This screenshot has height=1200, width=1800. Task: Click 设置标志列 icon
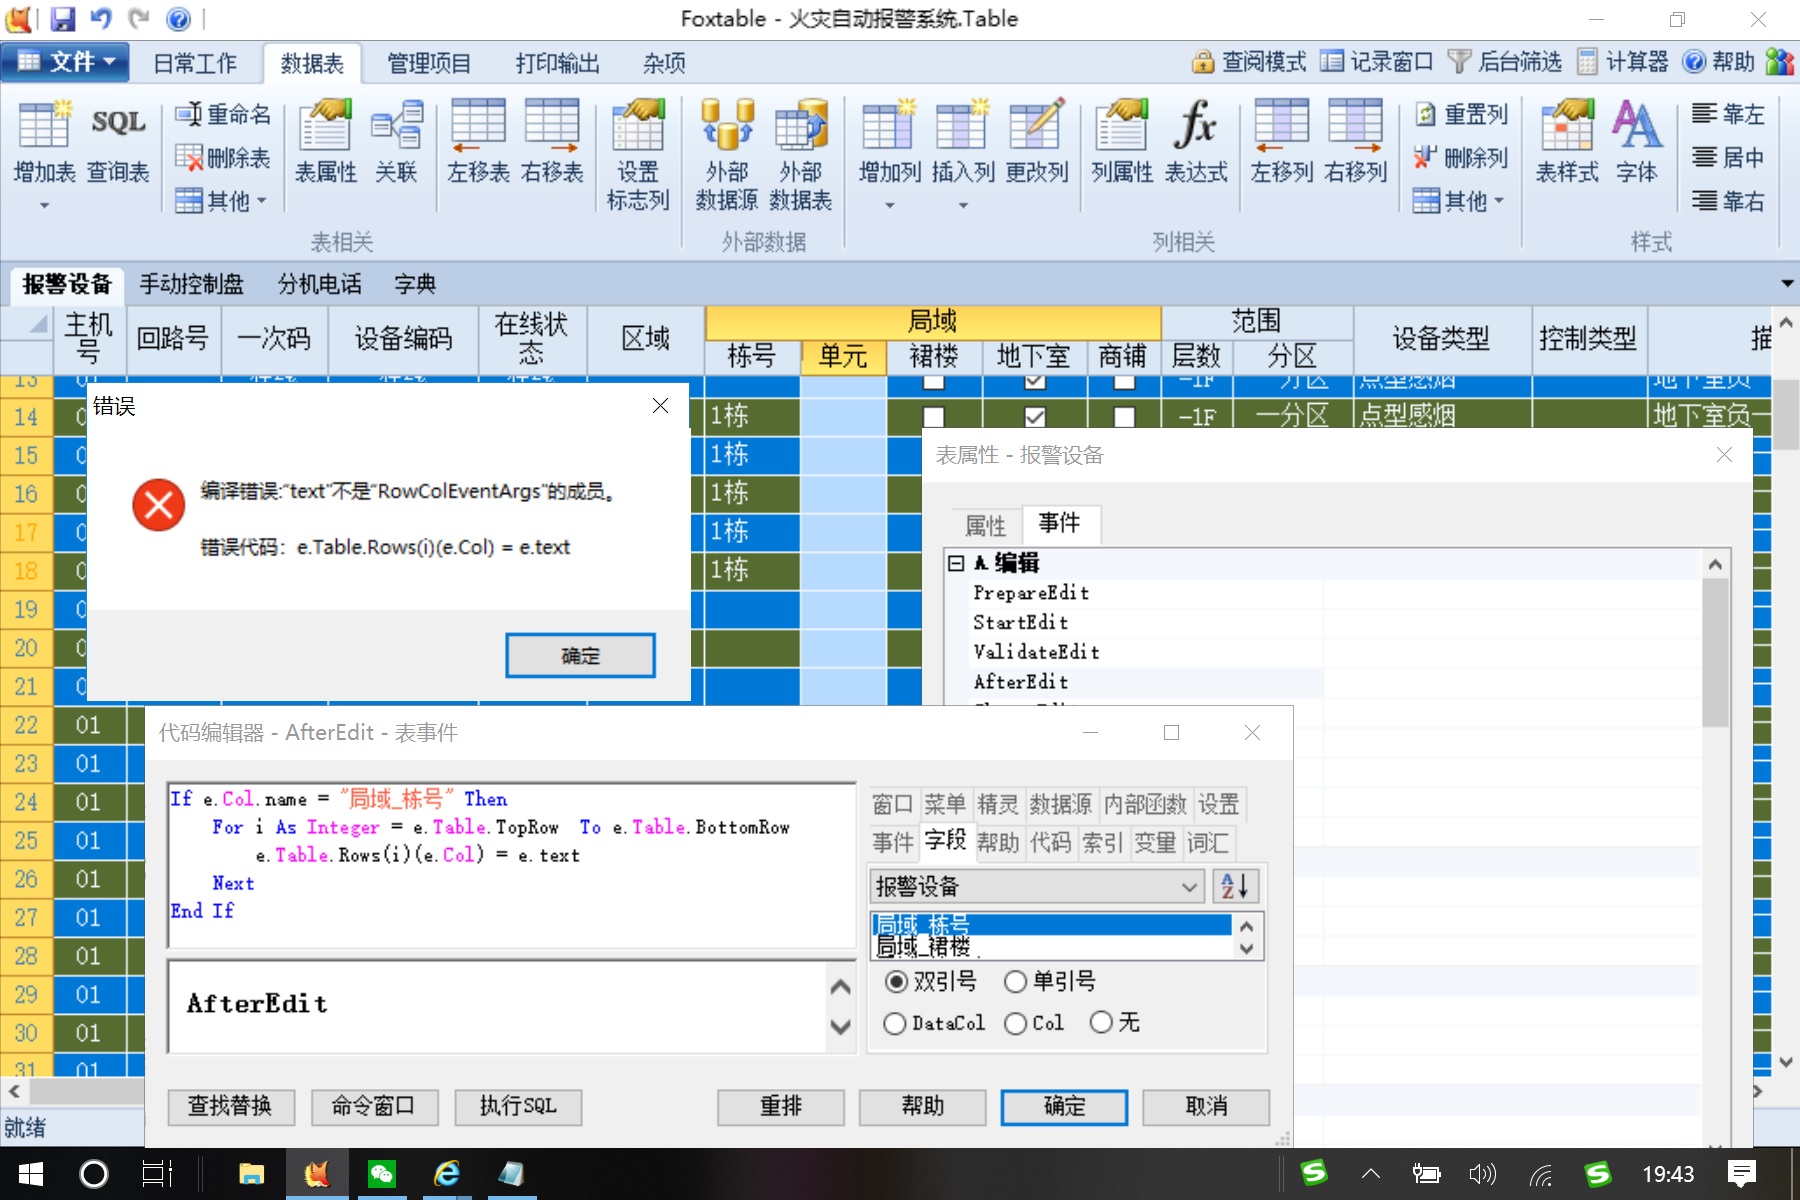pos(638,154)
